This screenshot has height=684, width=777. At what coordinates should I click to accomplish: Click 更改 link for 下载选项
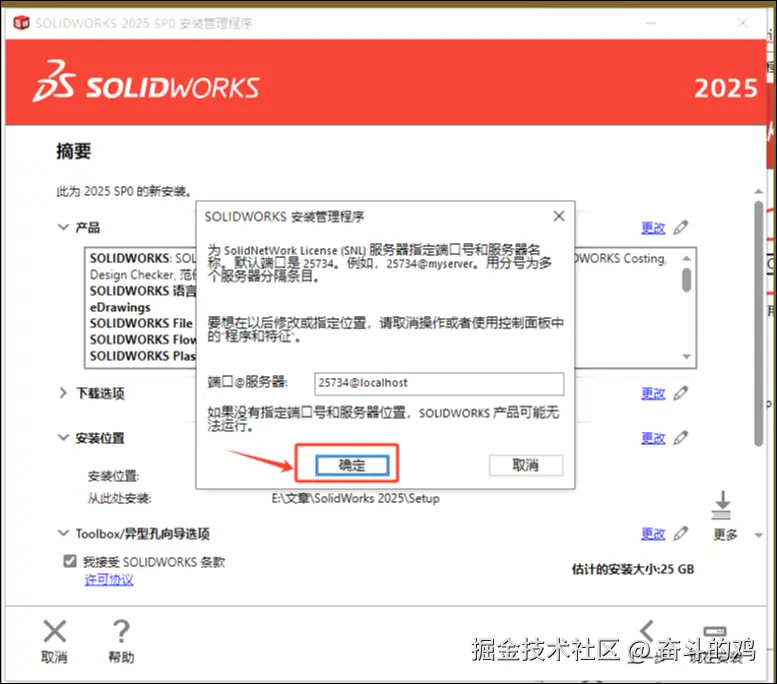coord(653,394)
